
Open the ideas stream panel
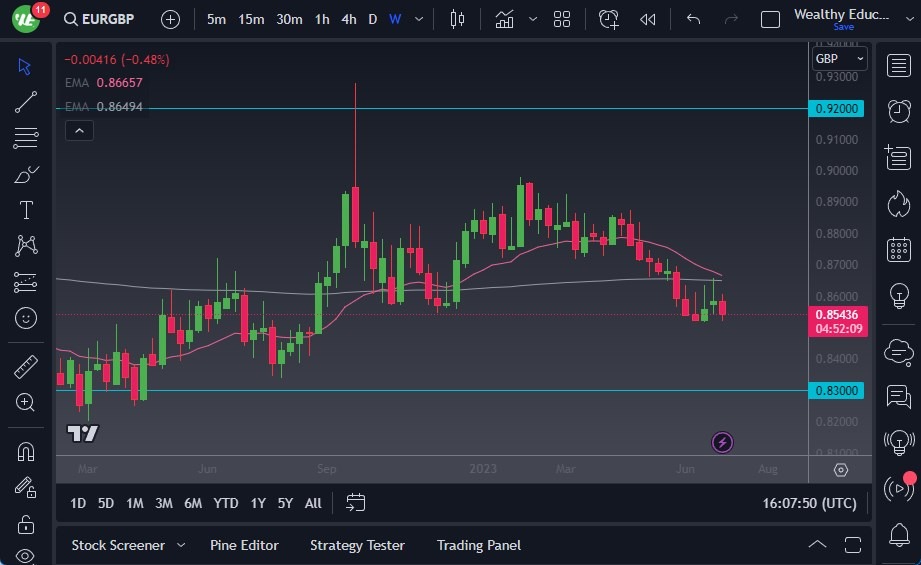click(x=899, y=442)
